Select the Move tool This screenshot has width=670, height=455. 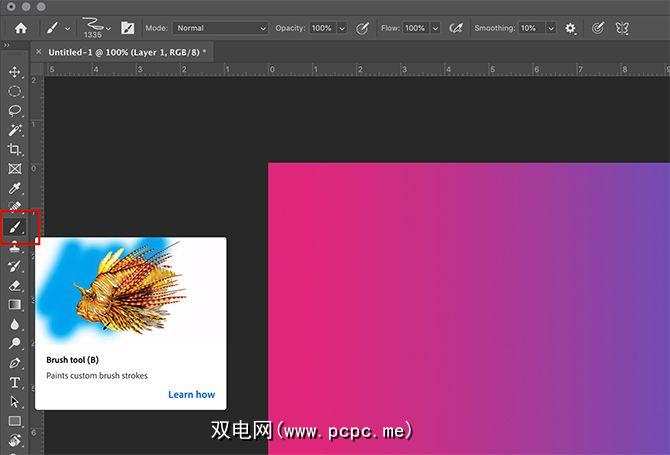click(x=15, y=72)
